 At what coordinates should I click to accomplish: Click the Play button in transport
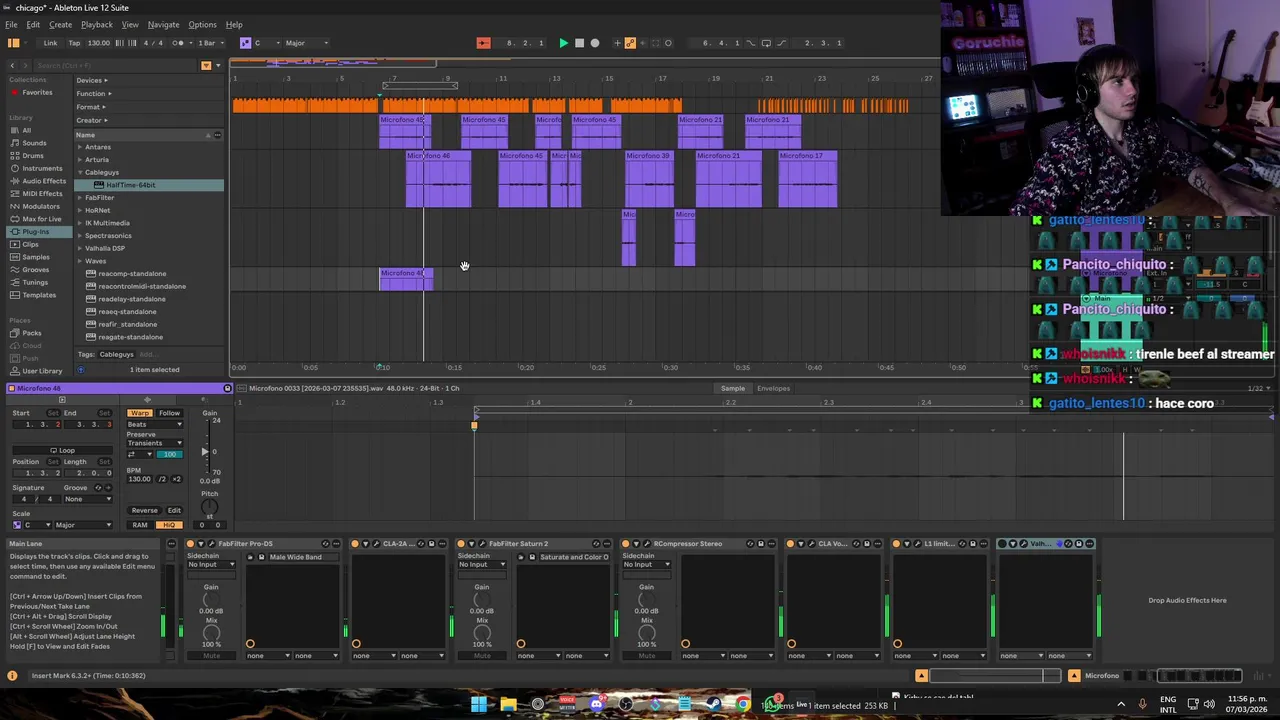(563, 43)
